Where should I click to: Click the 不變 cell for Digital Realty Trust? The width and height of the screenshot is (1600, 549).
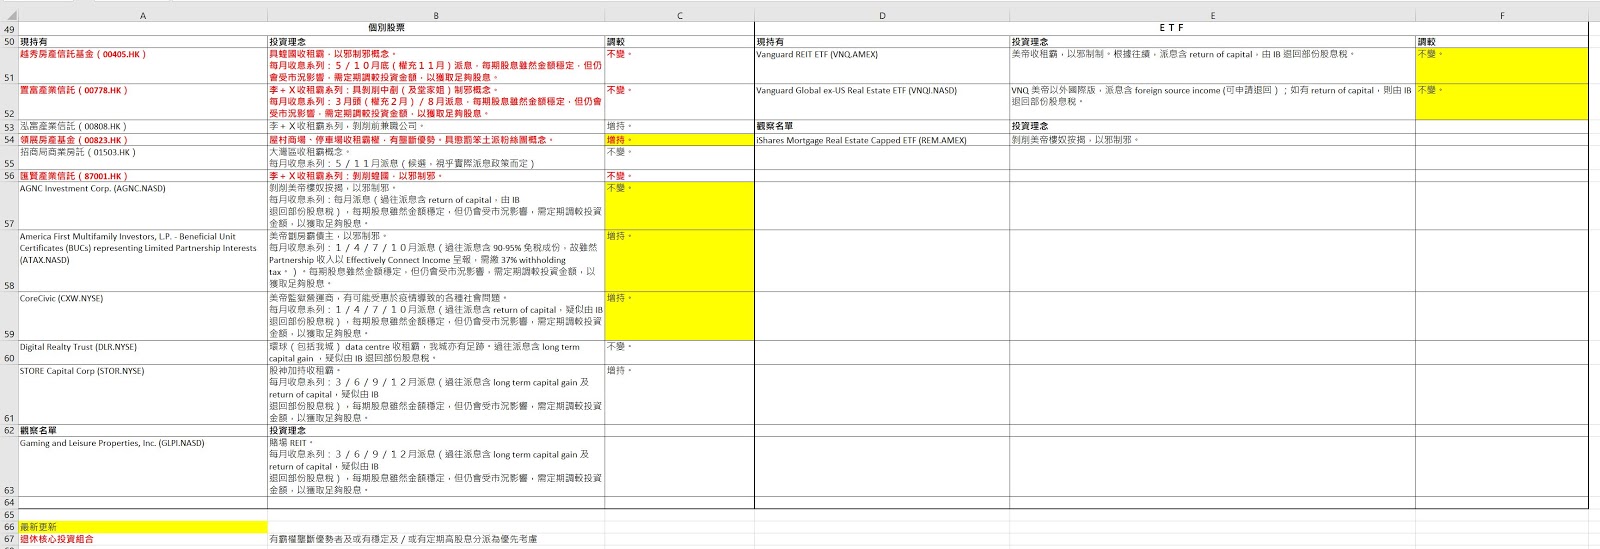click(x=679, y=352)
